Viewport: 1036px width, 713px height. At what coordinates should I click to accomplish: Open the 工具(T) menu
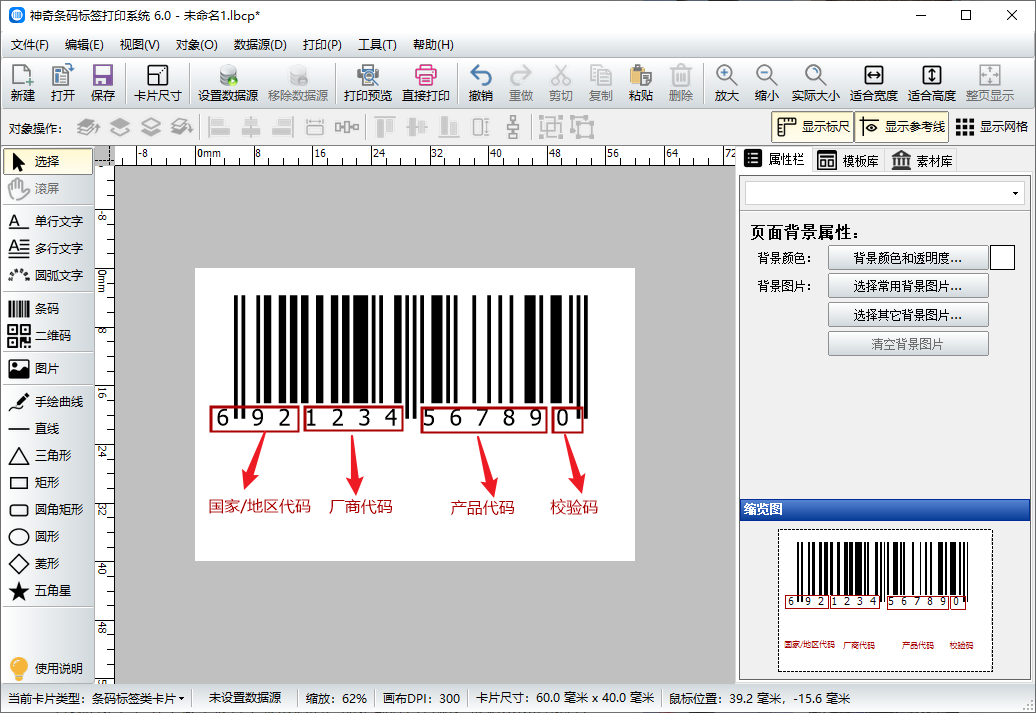point(377,45)
